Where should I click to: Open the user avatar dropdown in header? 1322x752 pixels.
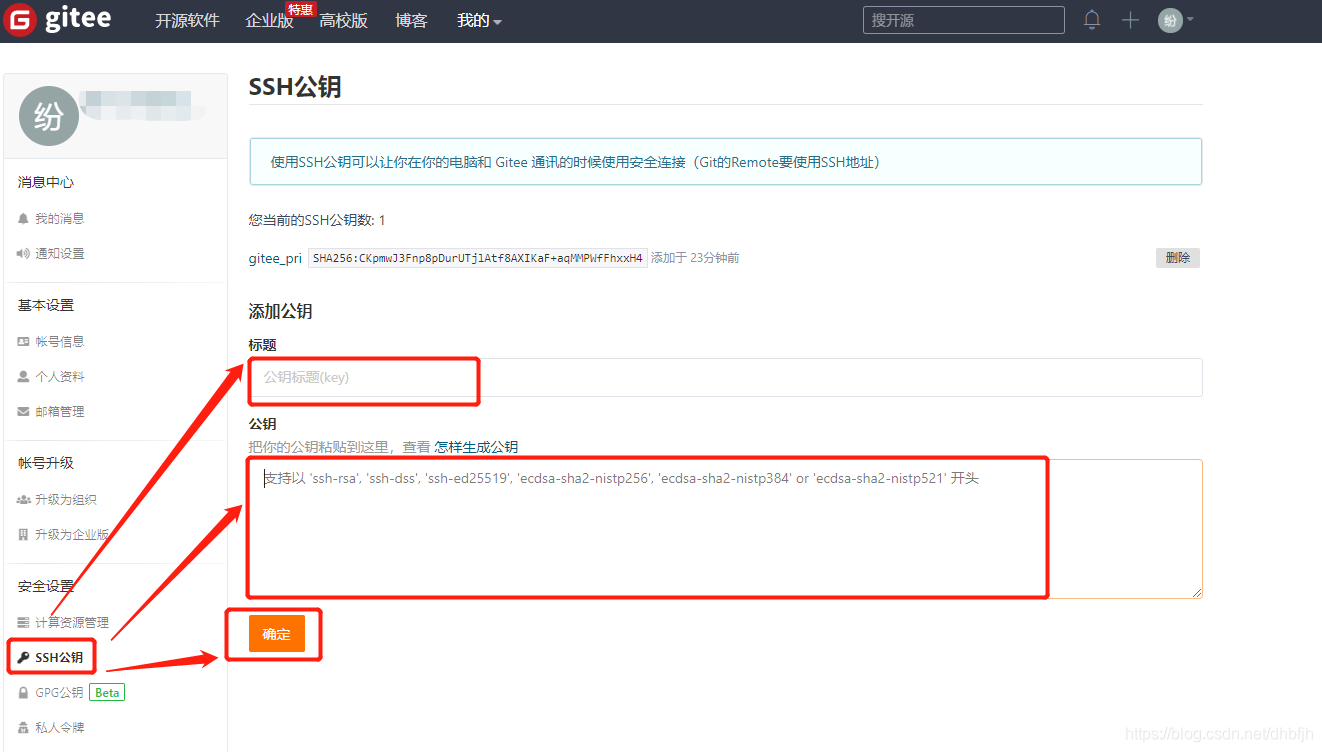pos(1176,20)
